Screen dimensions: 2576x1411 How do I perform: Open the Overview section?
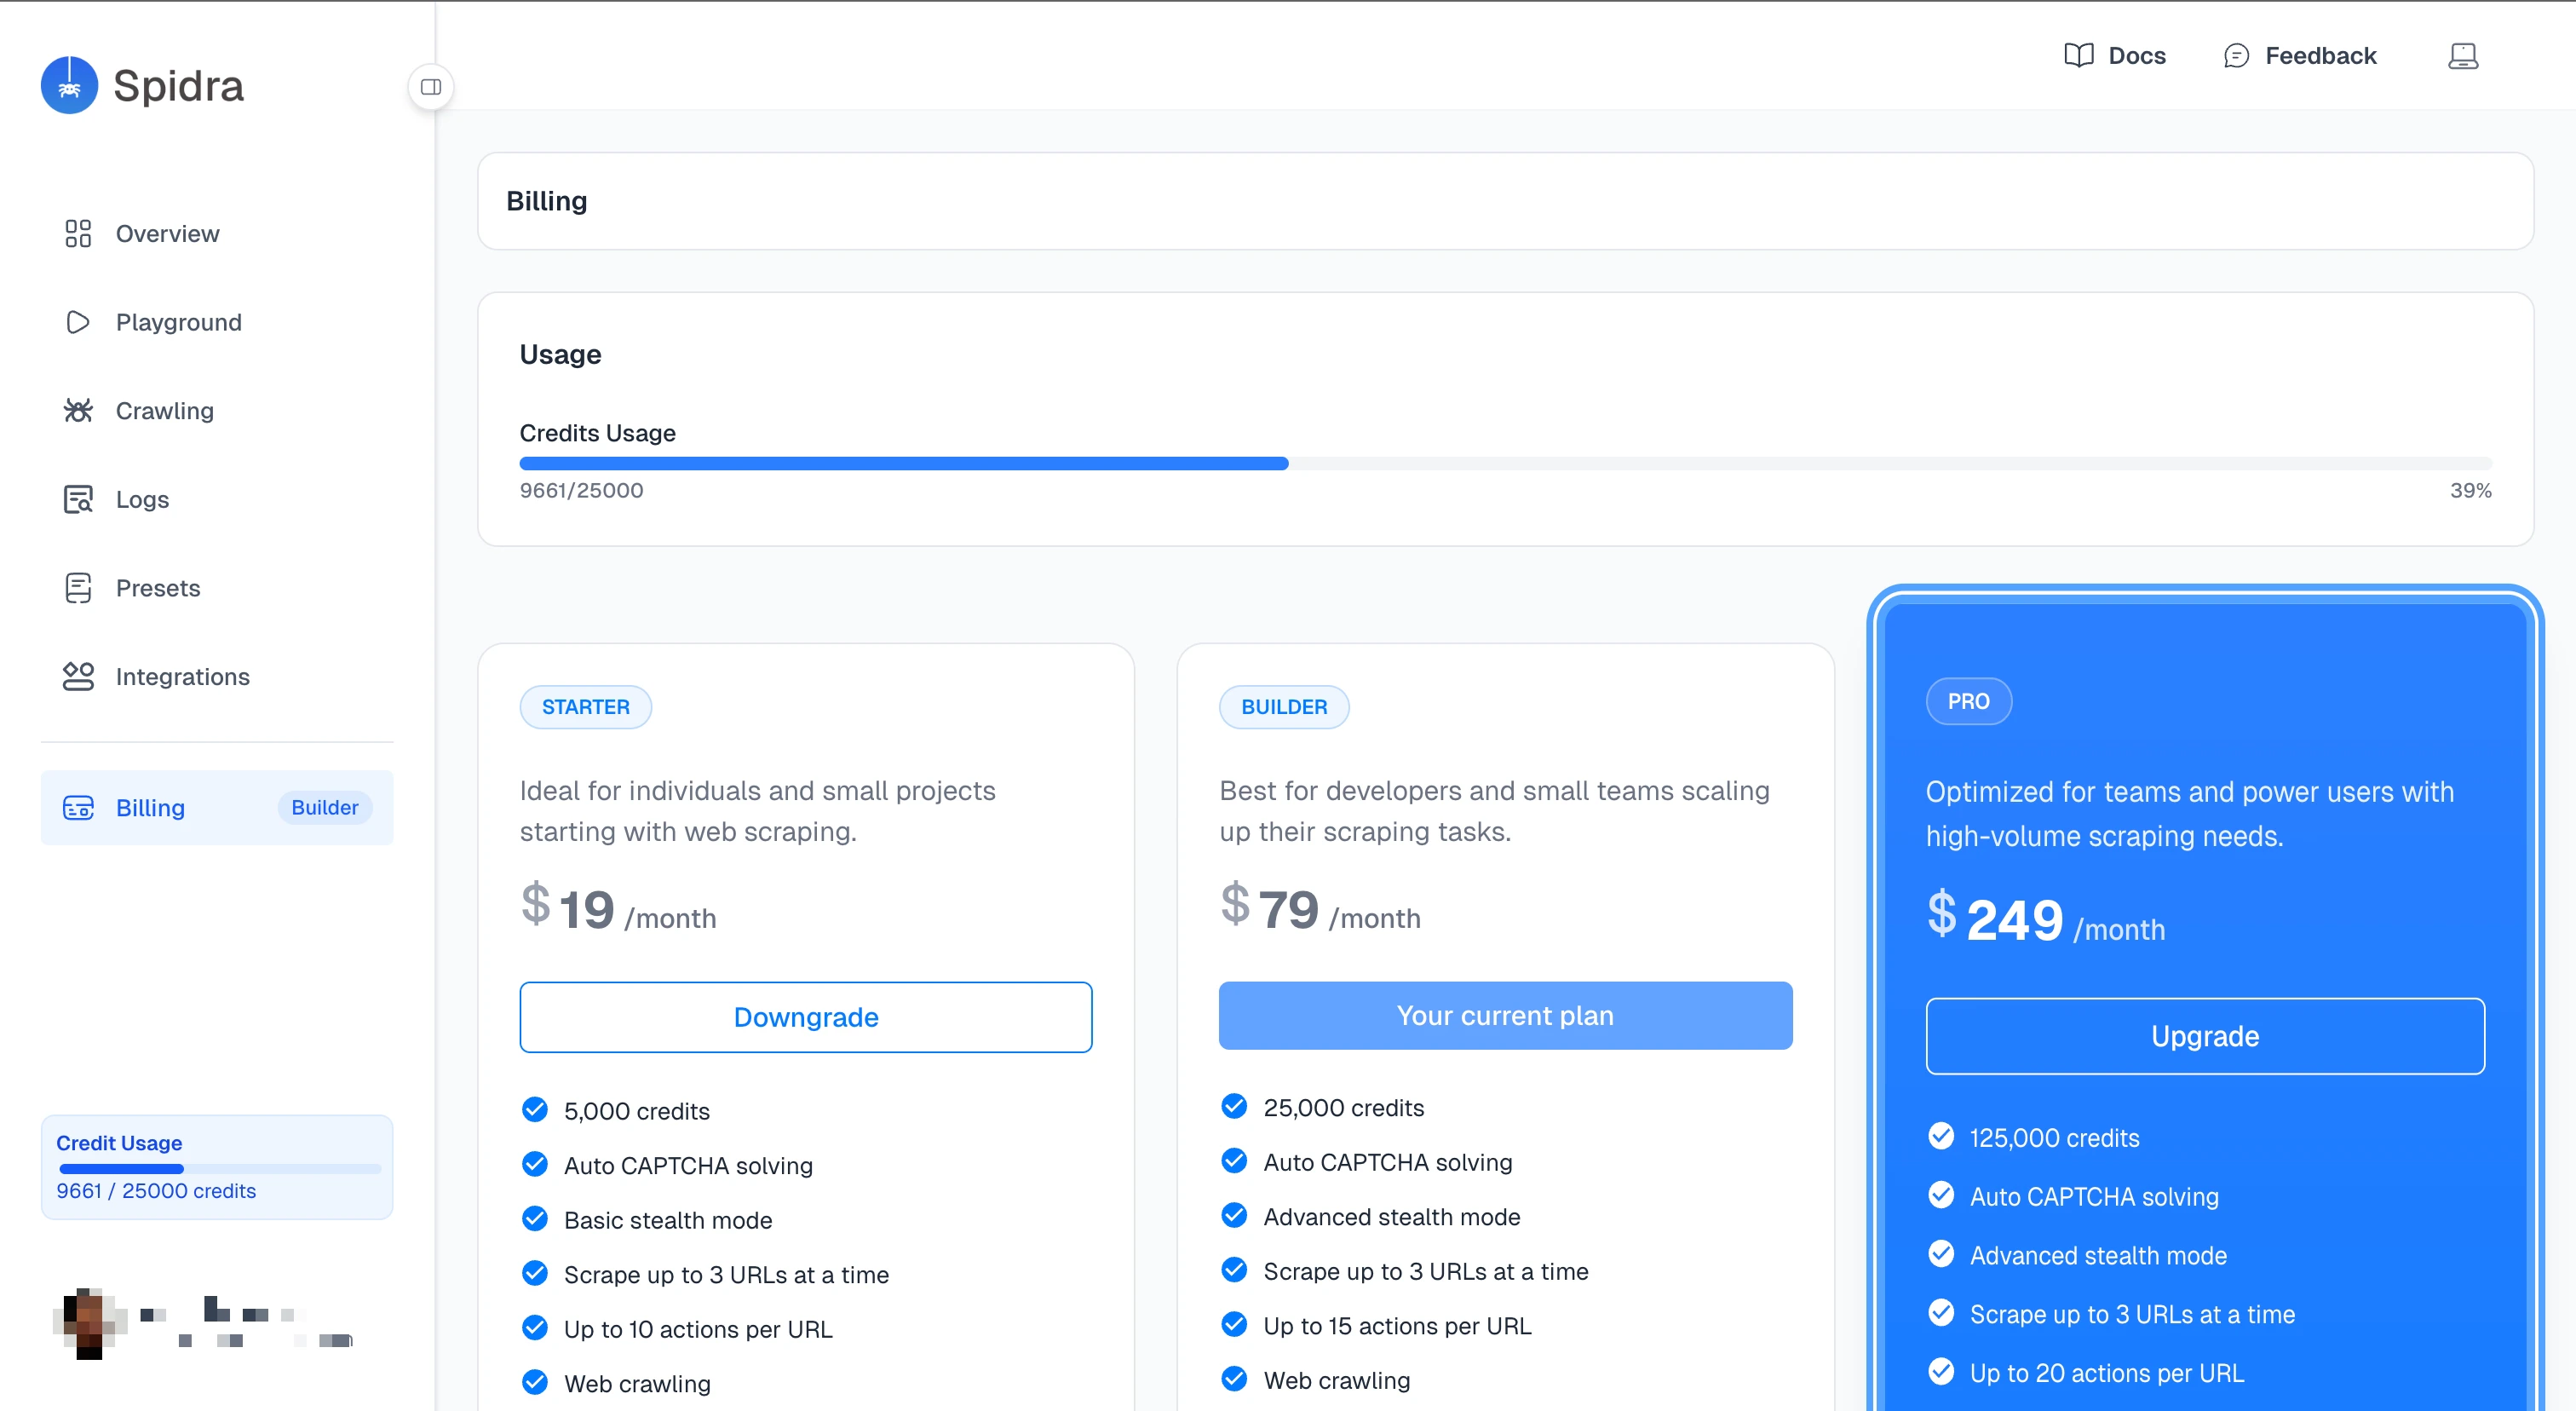tap(167, 233)
